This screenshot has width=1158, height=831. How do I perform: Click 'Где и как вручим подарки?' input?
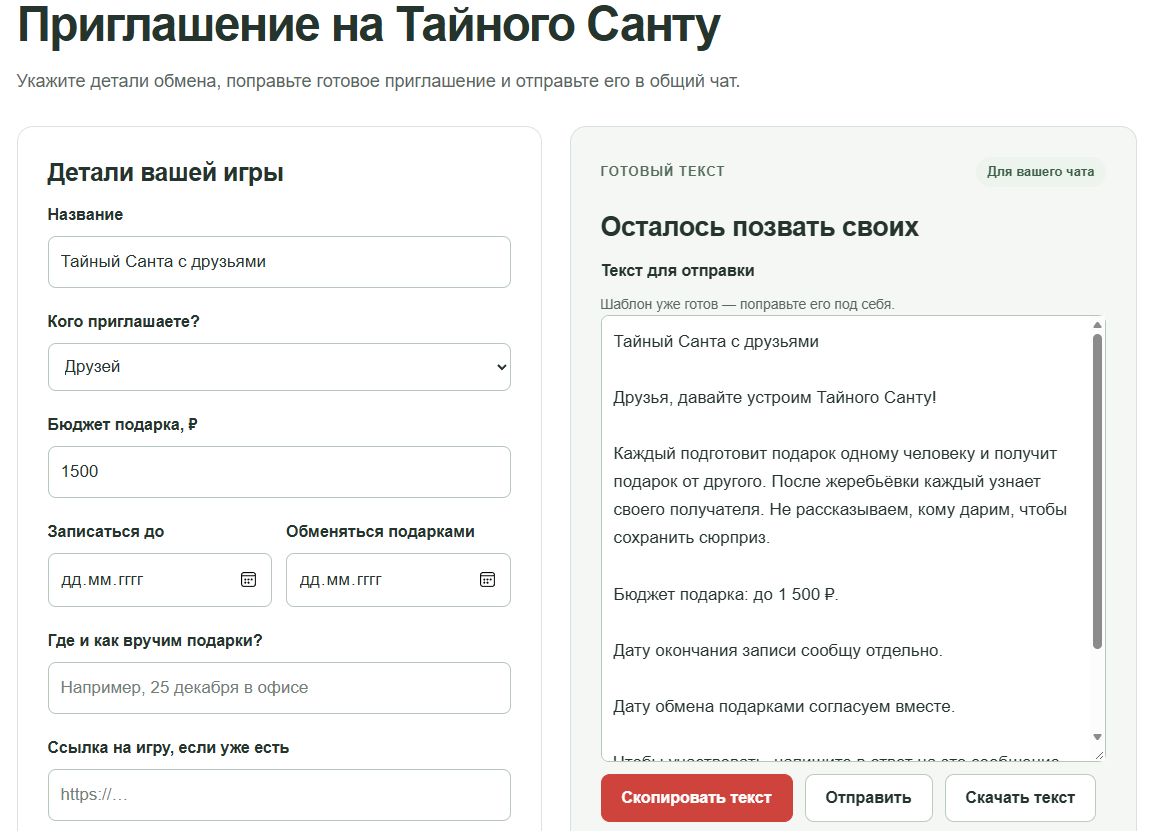click(x=279, y=688)
